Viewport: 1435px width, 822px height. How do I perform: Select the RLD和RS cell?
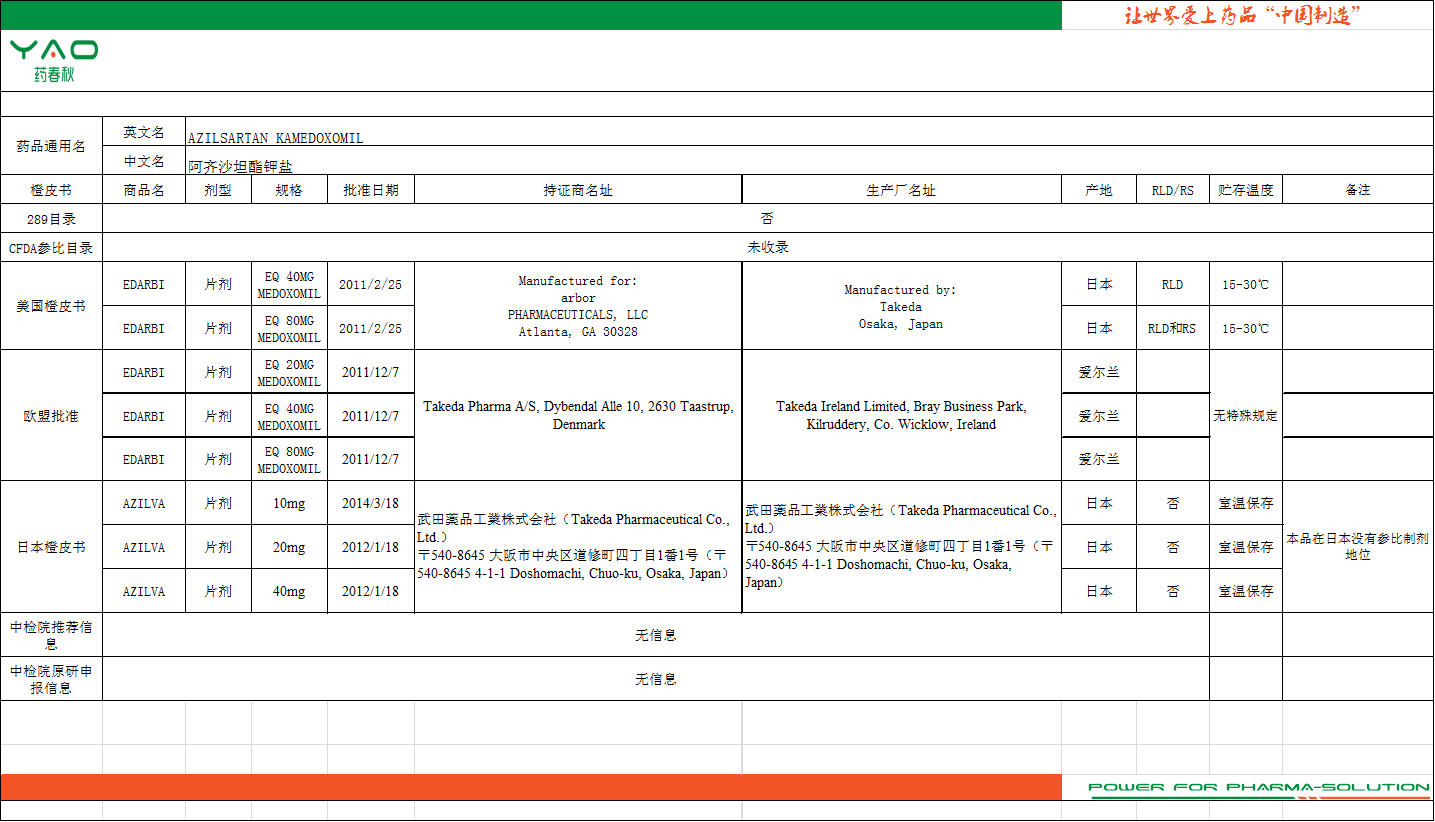[x=1173, y=328]
